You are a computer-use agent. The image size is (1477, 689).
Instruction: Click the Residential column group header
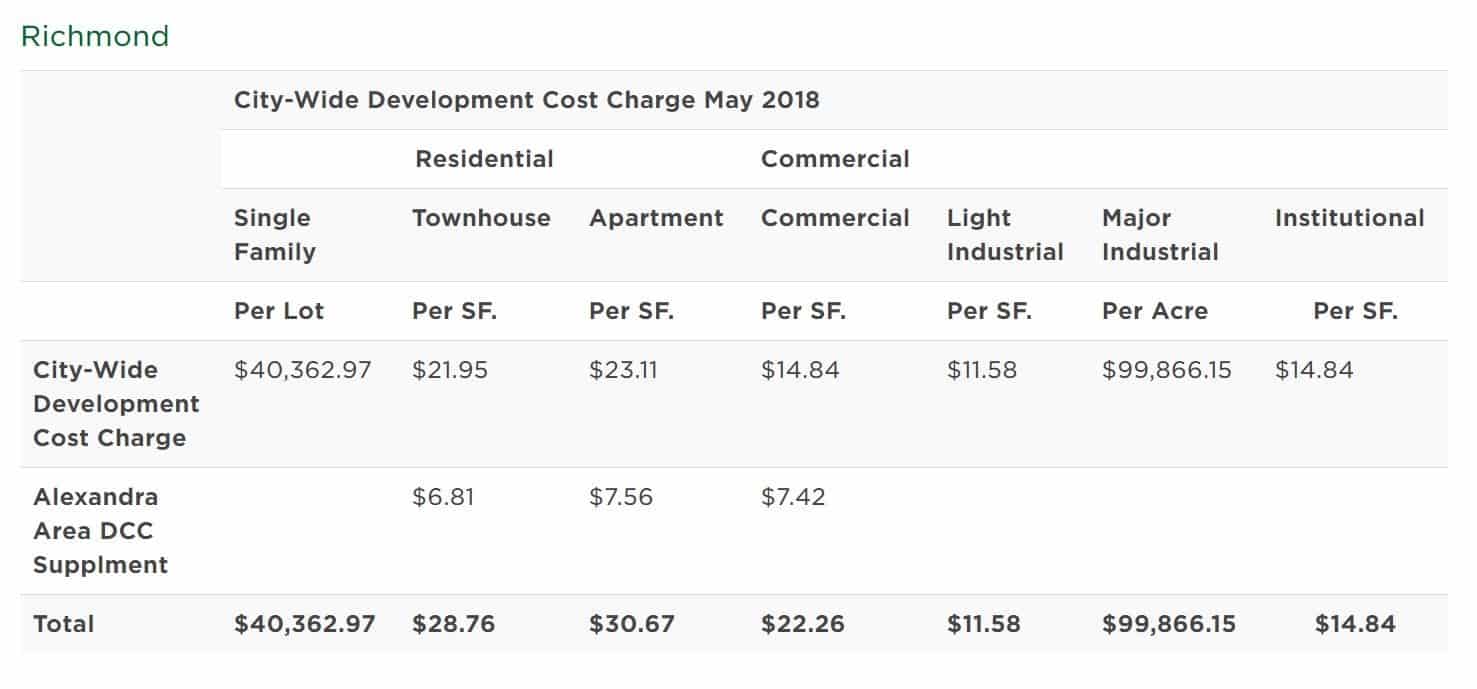pyautogui.click(x=484, y=159)
